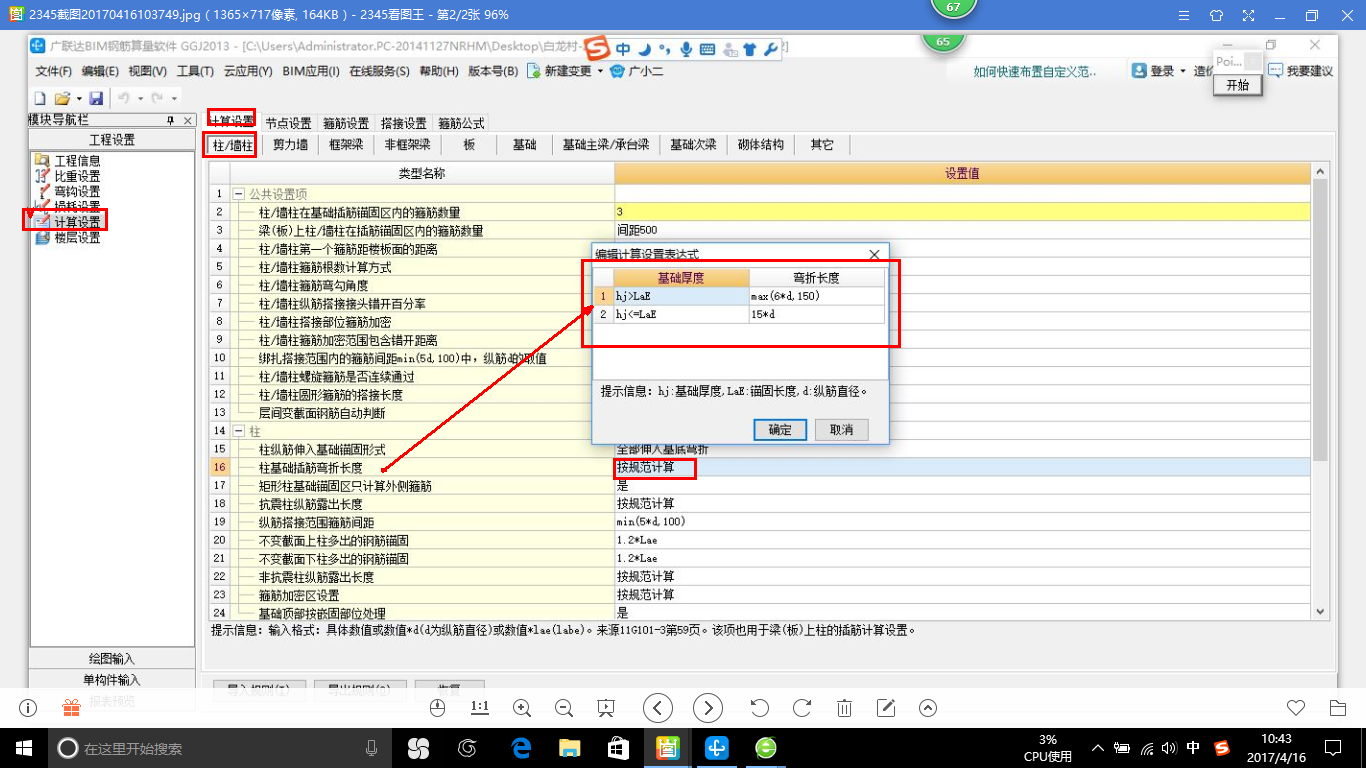Switch to the 箍筋公式 tab
Image resolution: width=1366 pixels, height=768 pixels.
pyautogui.click(x=461, y=123)
